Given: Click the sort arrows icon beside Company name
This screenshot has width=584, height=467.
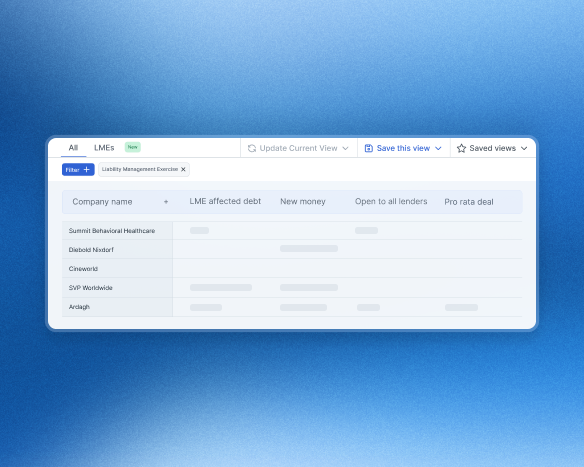Looking at the screenshot, I should click(x=166, y=202).
